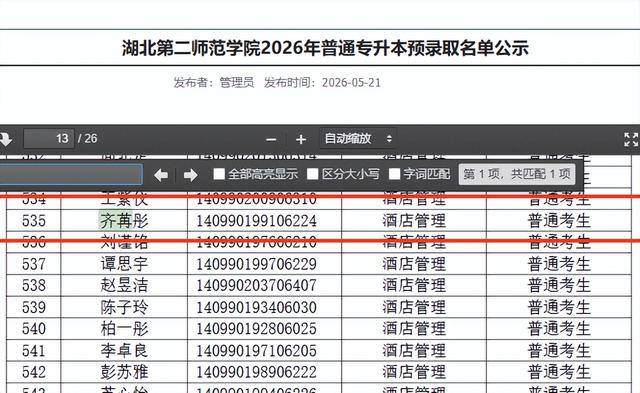Click the zoom out minus icon
Image resolution: width=640 pixels, height=393 pixels.
tap(271, 140)
